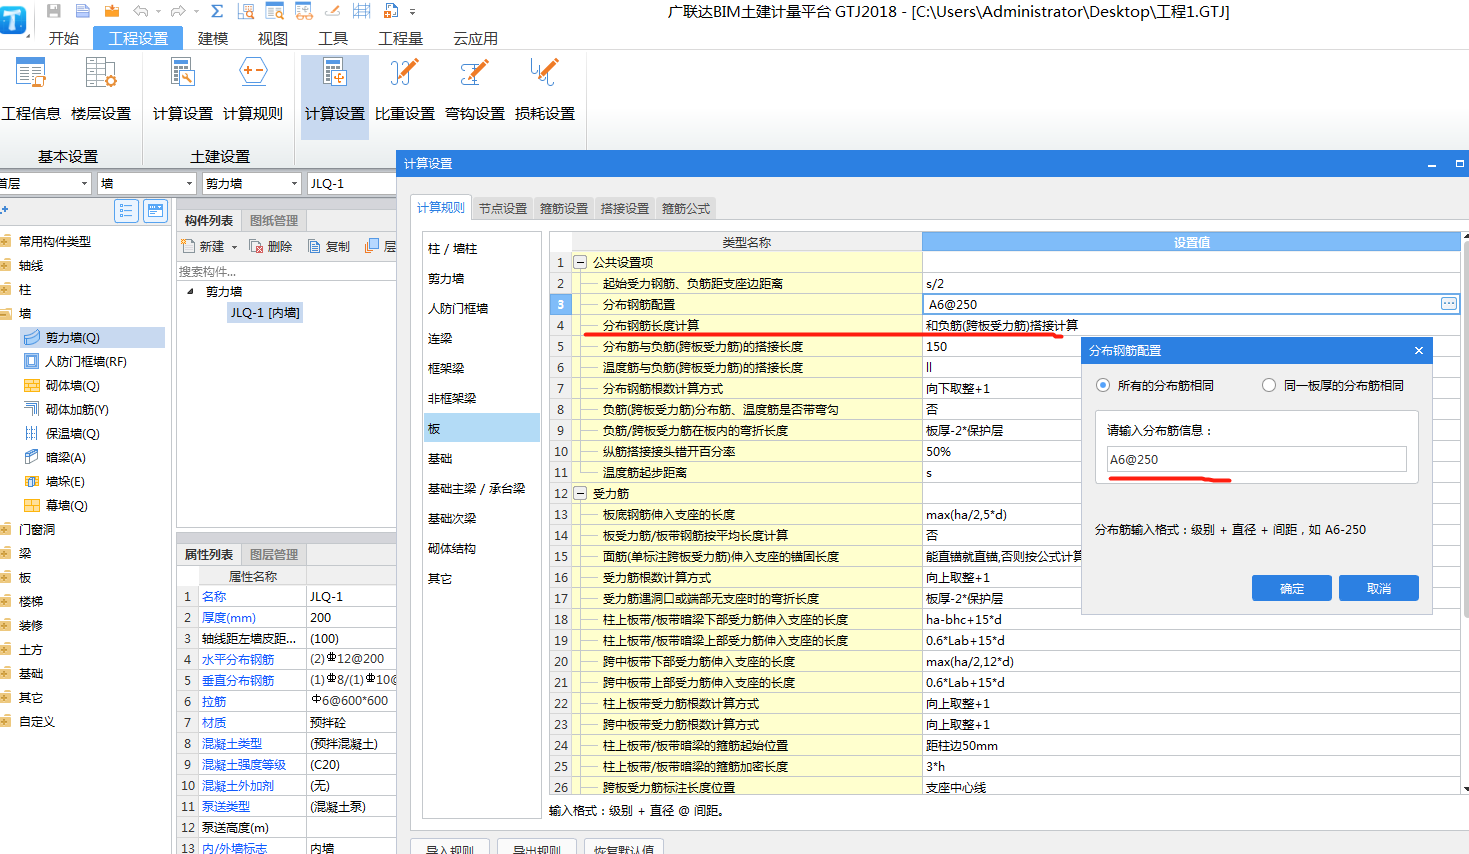Switch navigation tree to list view icon
The height and width of the screenshot is (854, 1469).
point(126,210)
